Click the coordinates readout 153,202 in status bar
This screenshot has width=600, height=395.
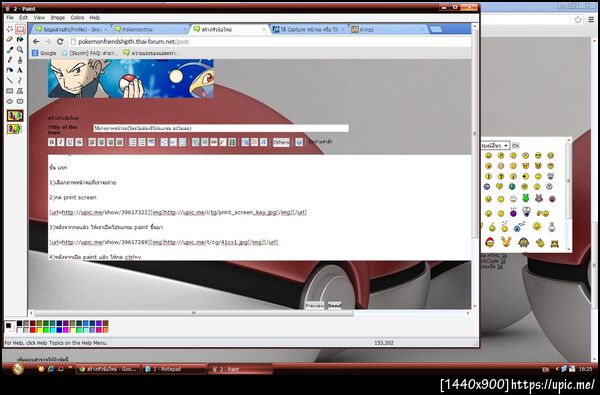(x=384, y=343)
